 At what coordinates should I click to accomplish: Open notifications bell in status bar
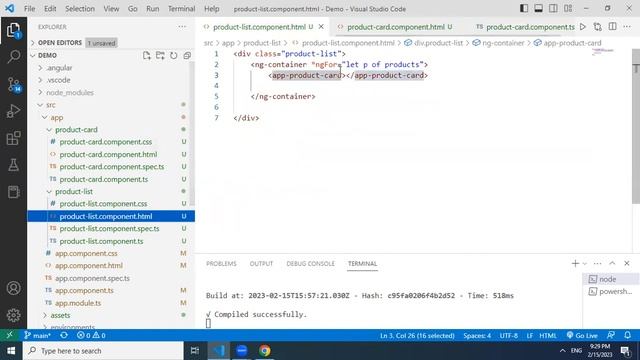[x=627, y=336]
